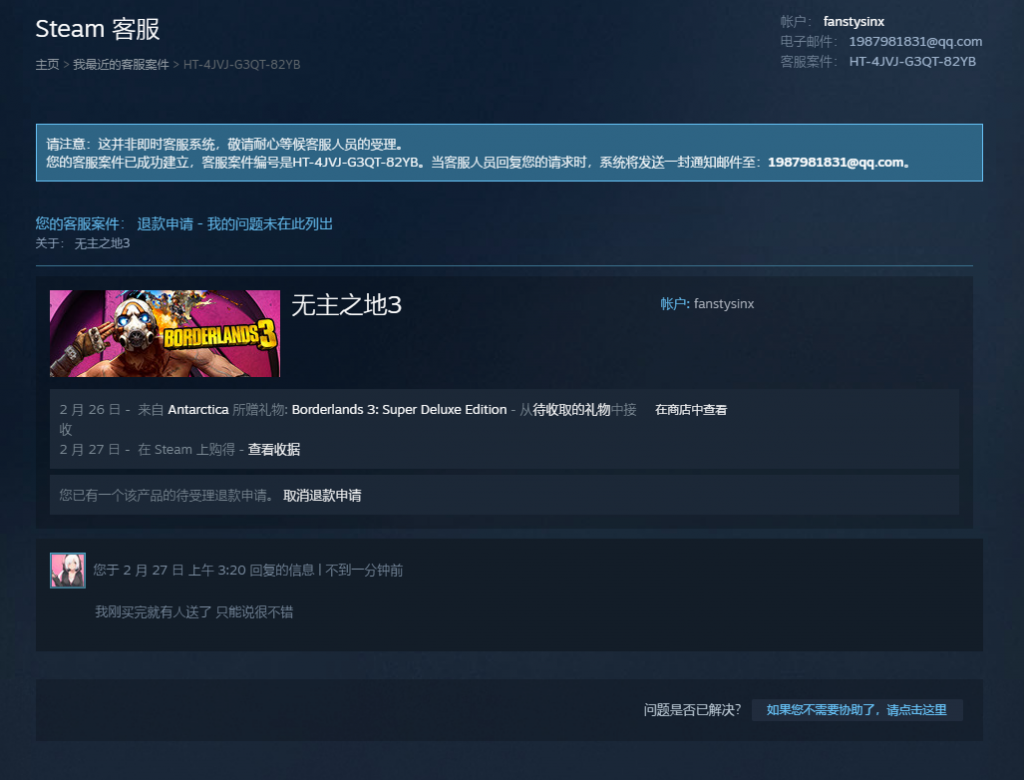Click gifter name Antarctica
This screenshot has height=780, width=1024.
click(198, 410)
